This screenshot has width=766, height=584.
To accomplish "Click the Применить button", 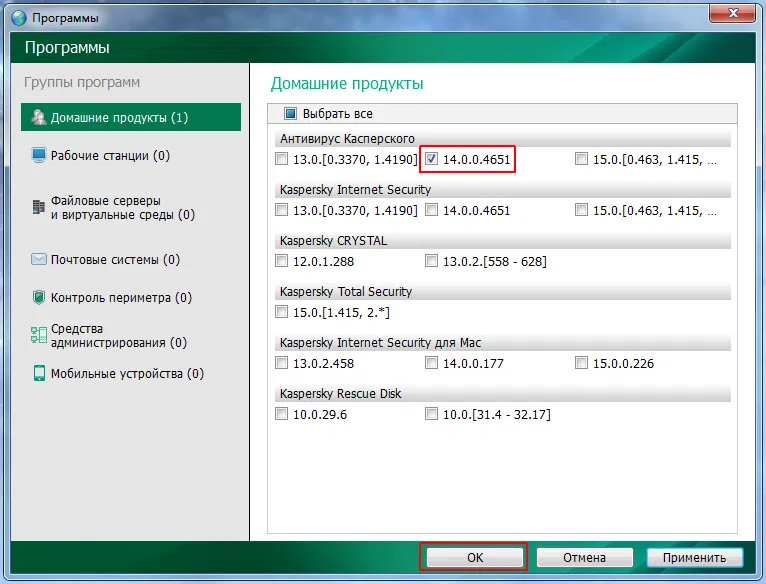I will point(695,558).
